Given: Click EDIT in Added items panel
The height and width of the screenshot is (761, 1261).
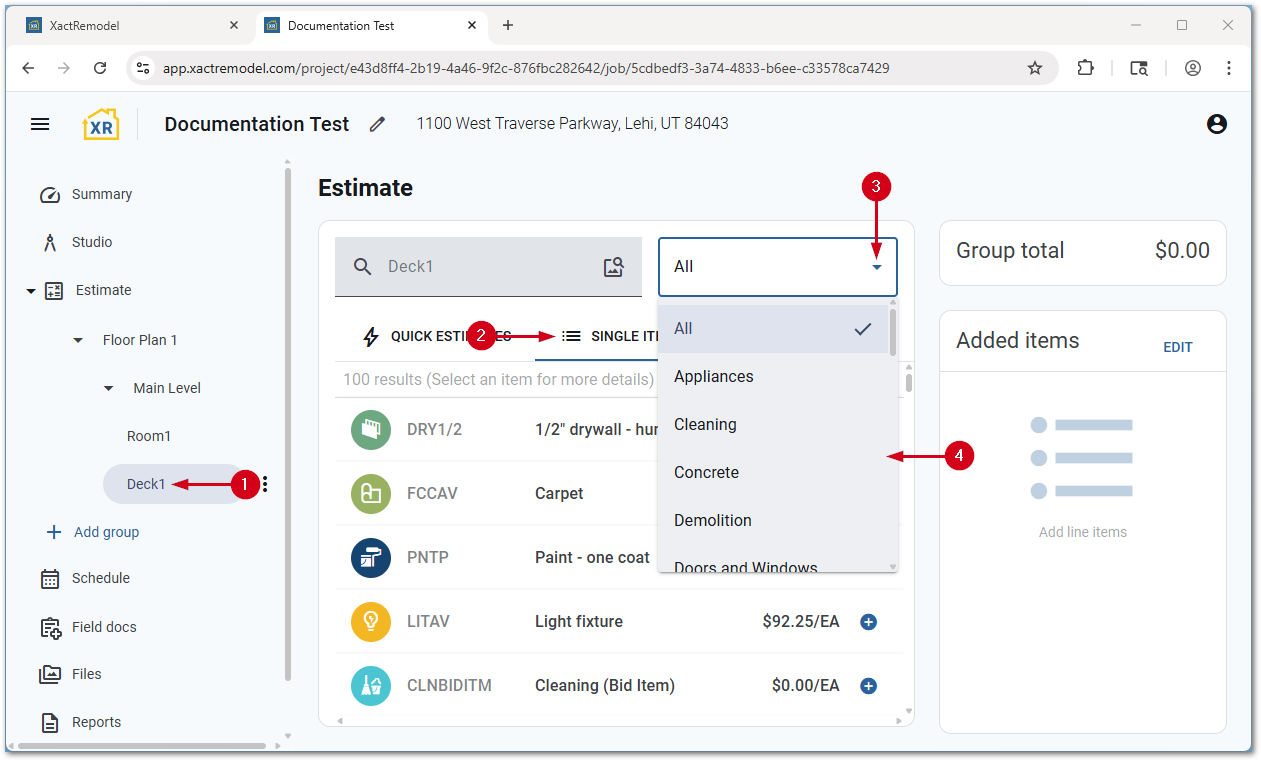Looking at the screenshot, I should coord(1177,347).
